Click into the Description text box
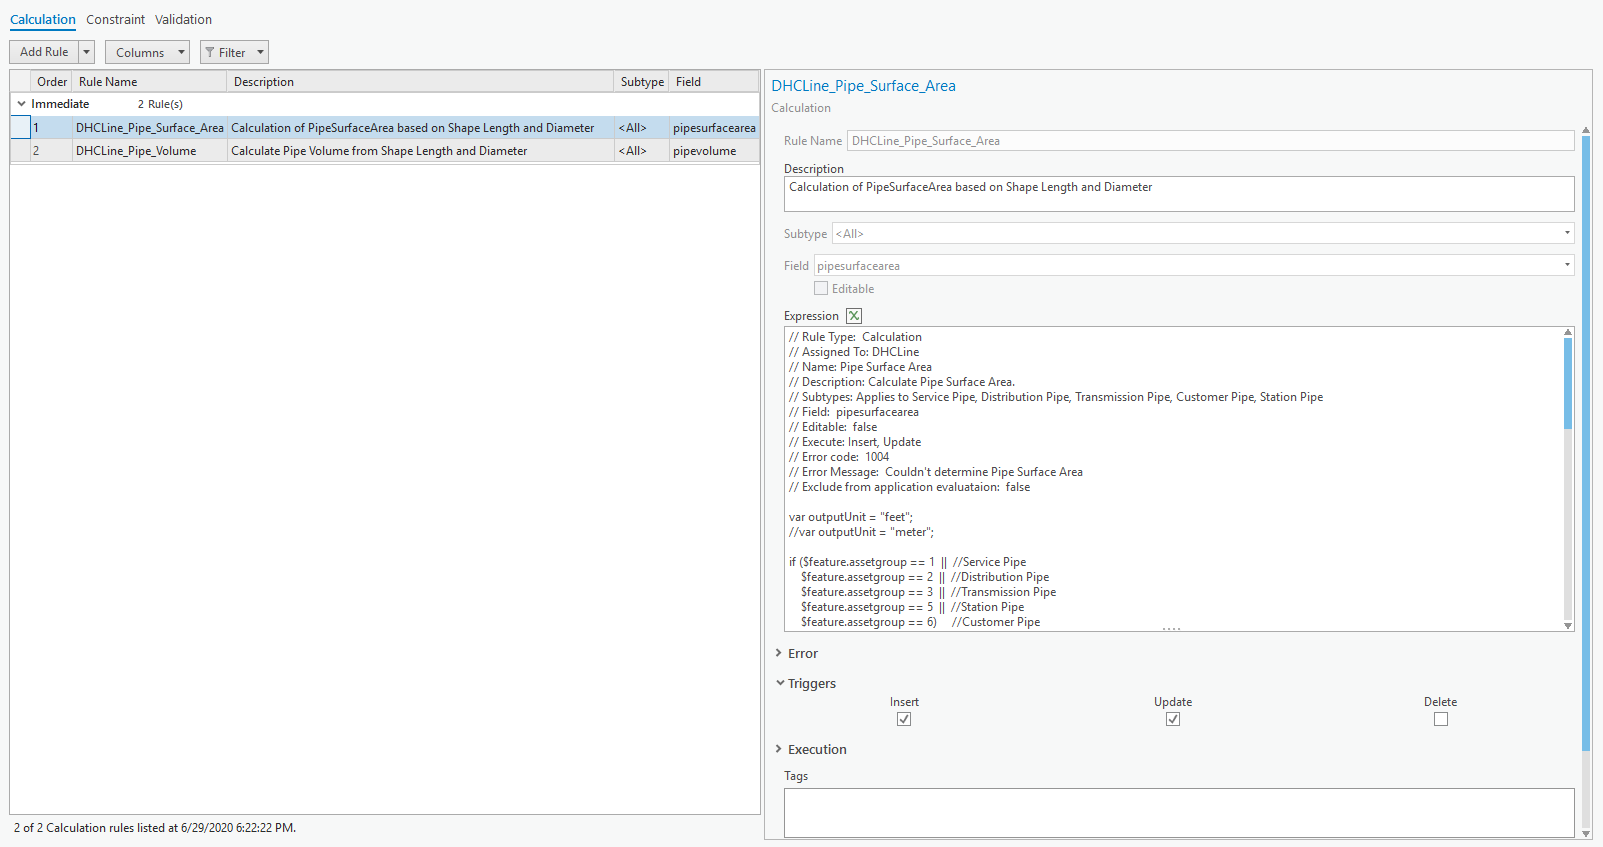The width and height of the screenshot is (1603, 847). [1179, 194]
